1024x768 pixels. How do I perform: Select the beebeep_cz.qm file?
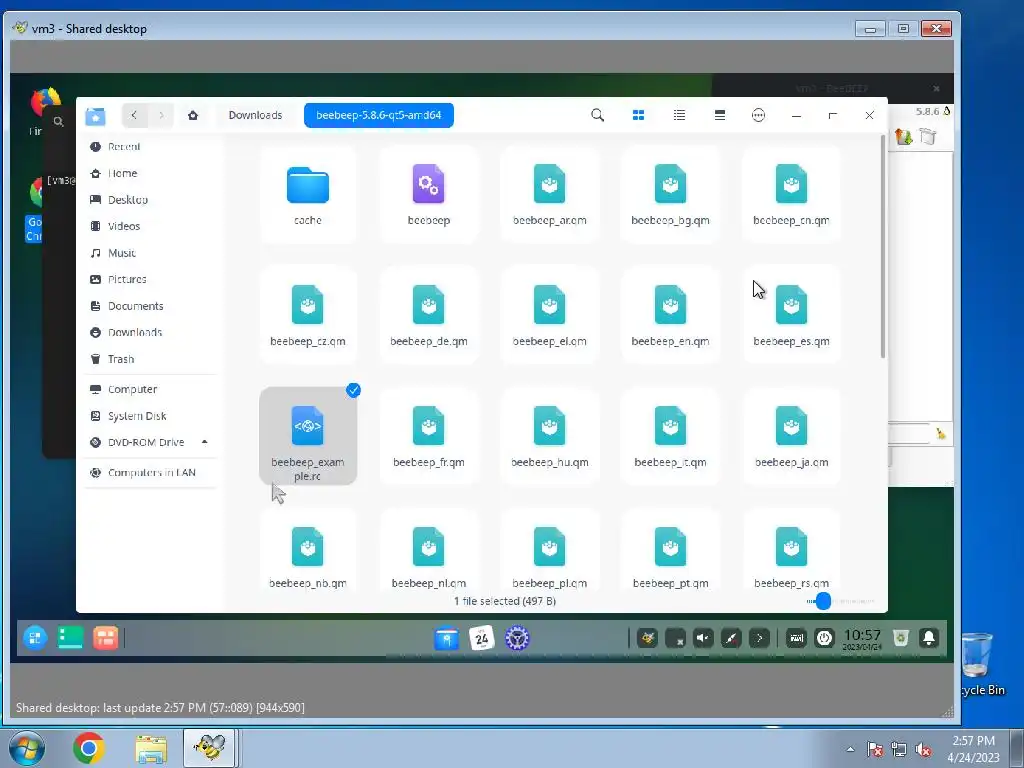pos(308,315)
